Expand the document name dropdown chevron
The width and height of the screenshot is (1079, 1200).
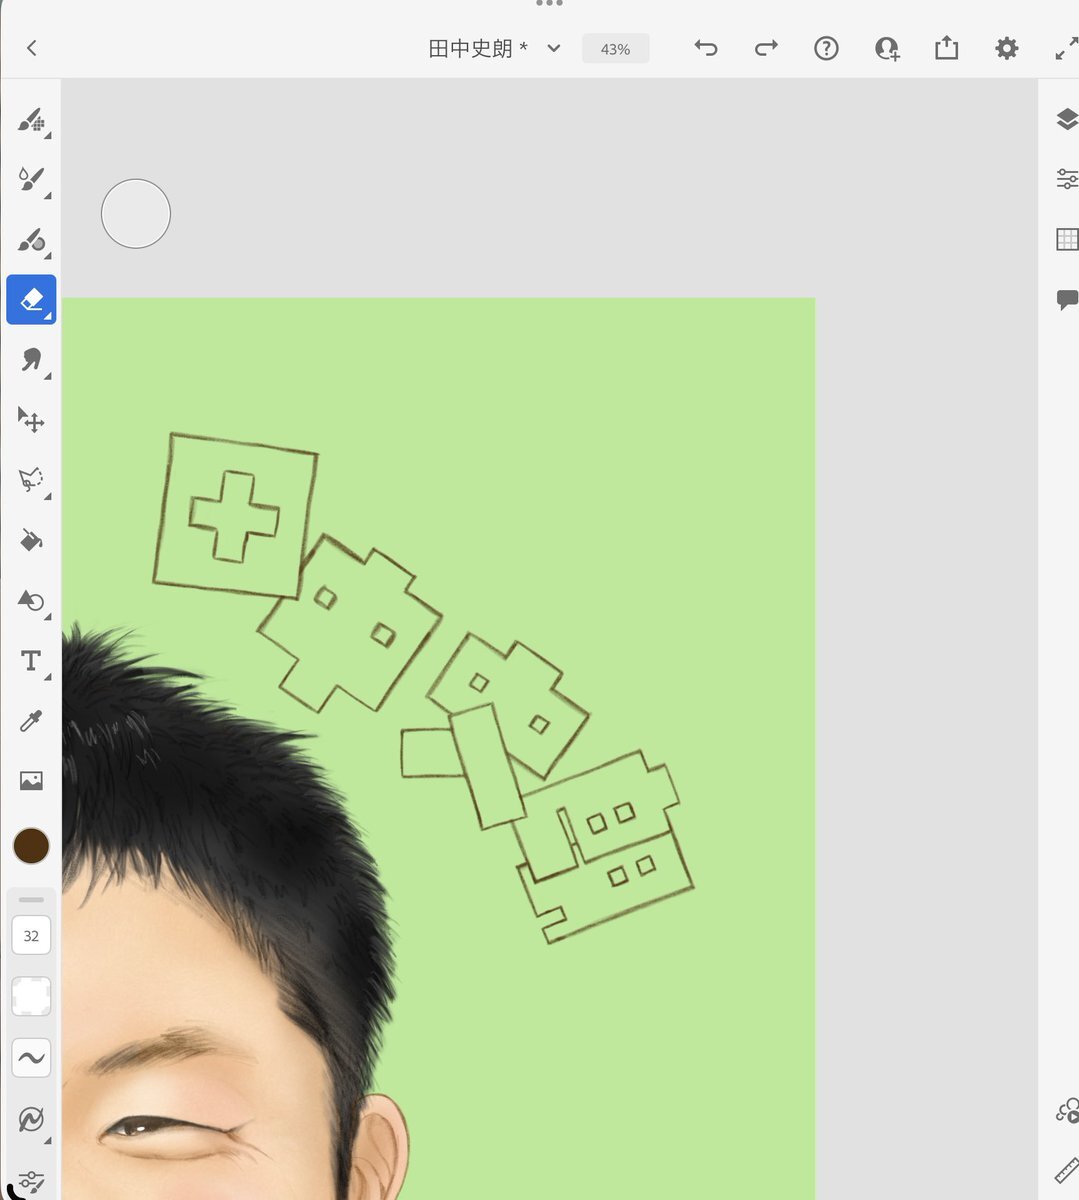[x=553, y=48]
